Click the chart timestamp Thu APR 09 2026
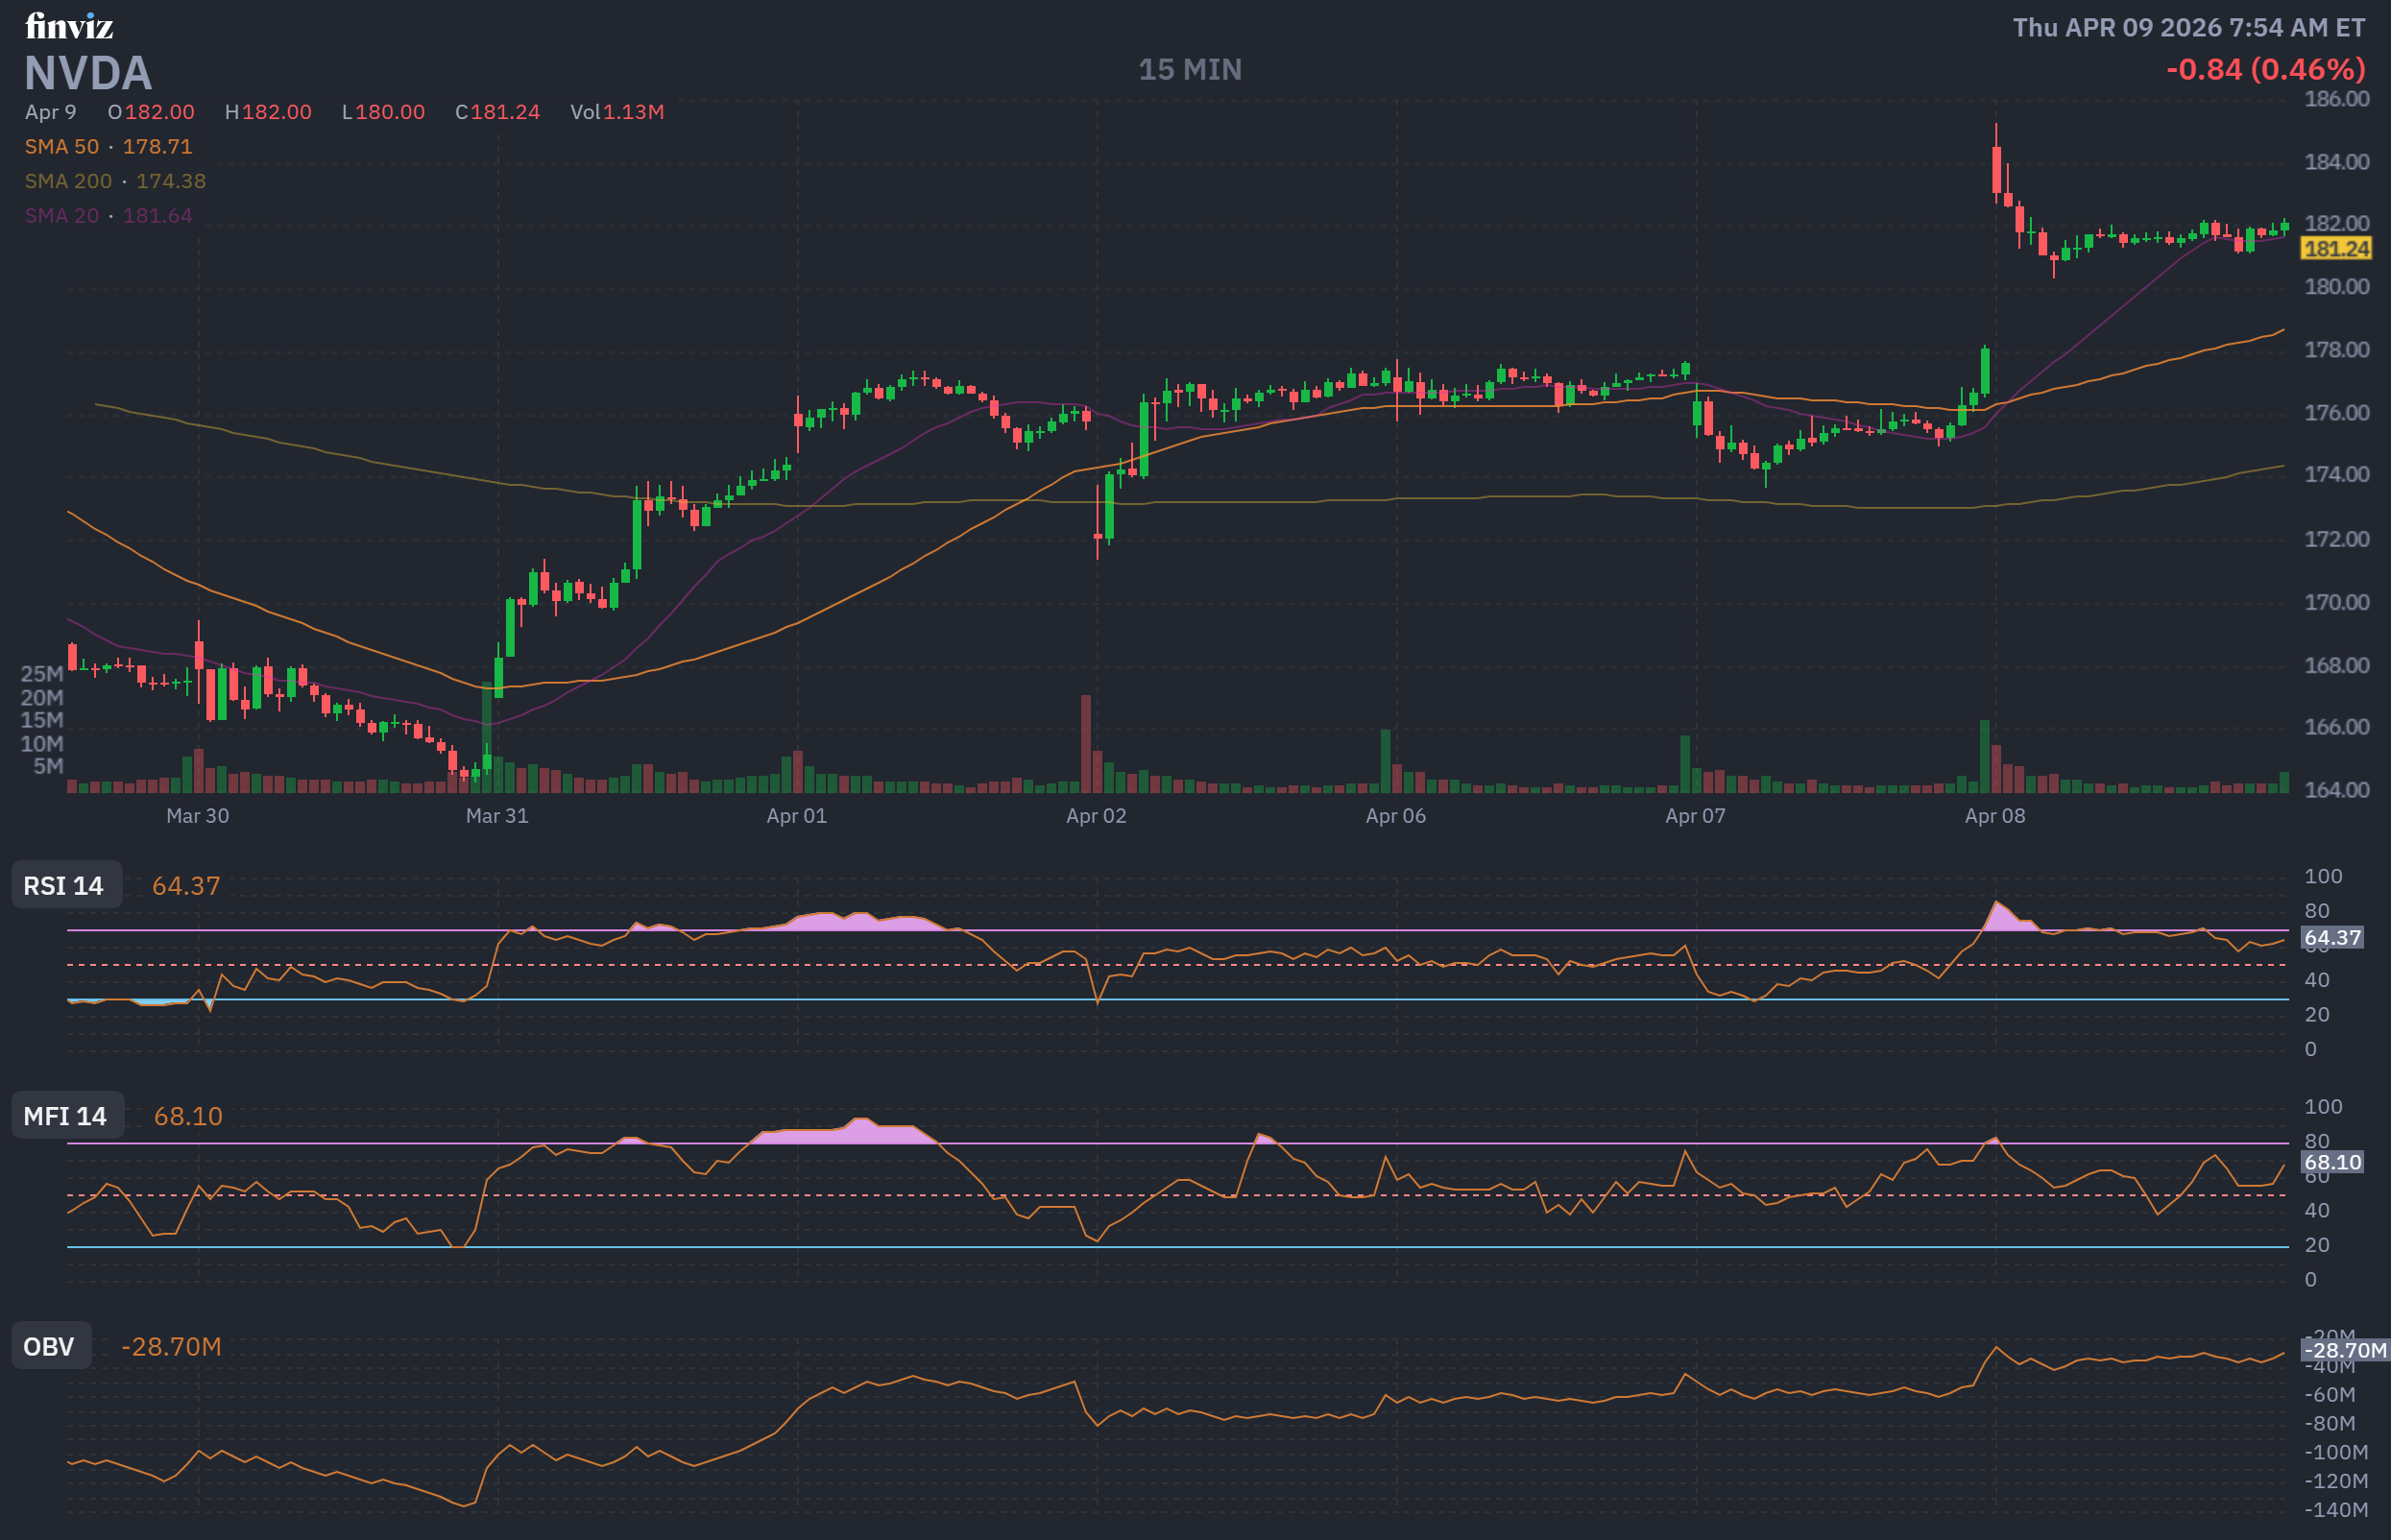 (x=2188, y=27)
